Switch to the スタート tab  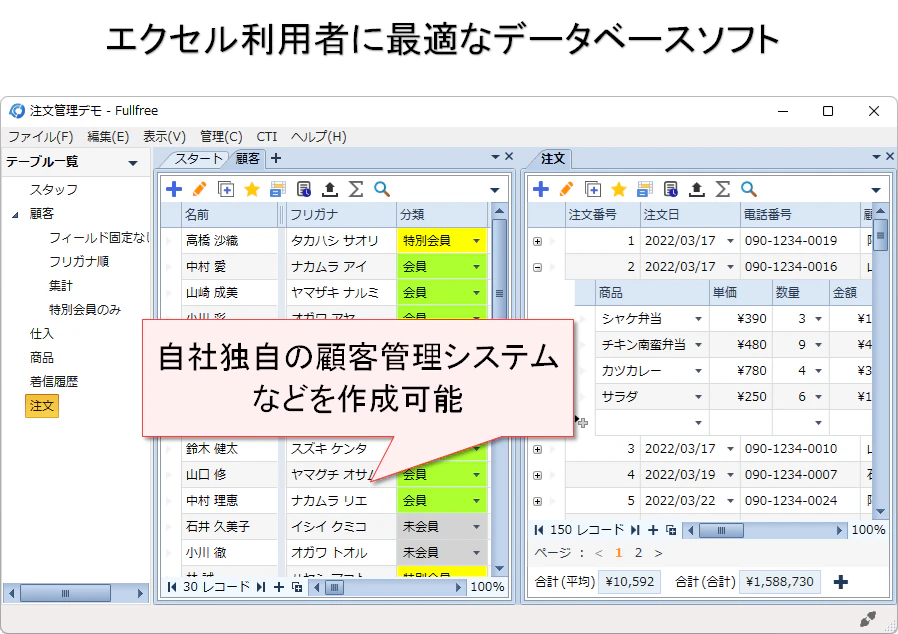point(196,158)
